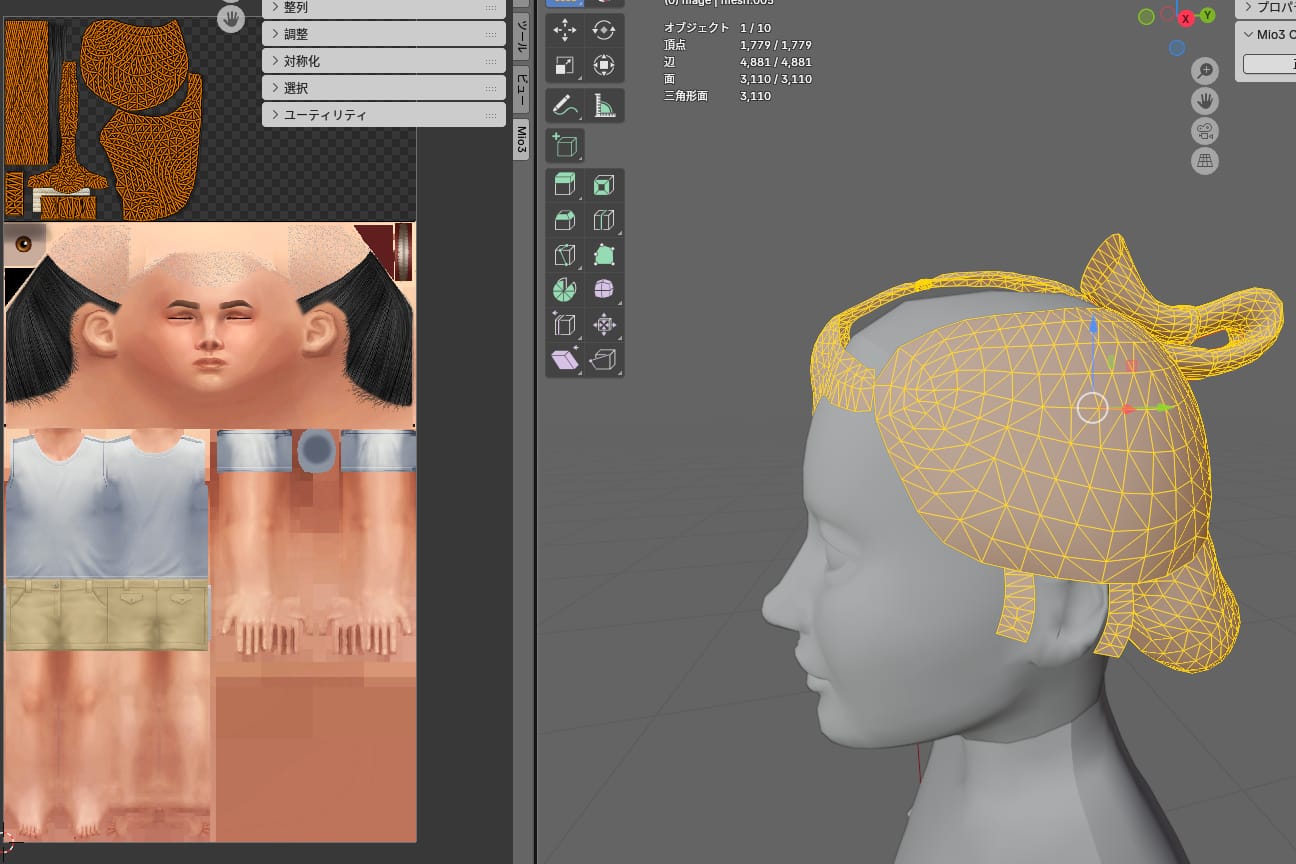Screen dimensions: 1296x864
Task: Expand the 対称化 panel
Action: click(x=384, y=61)
